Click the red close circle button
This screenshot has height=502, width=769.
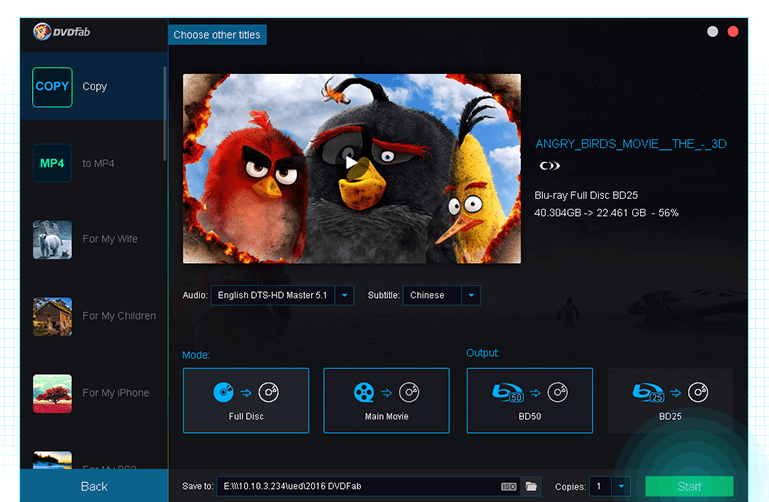[733, 31]
